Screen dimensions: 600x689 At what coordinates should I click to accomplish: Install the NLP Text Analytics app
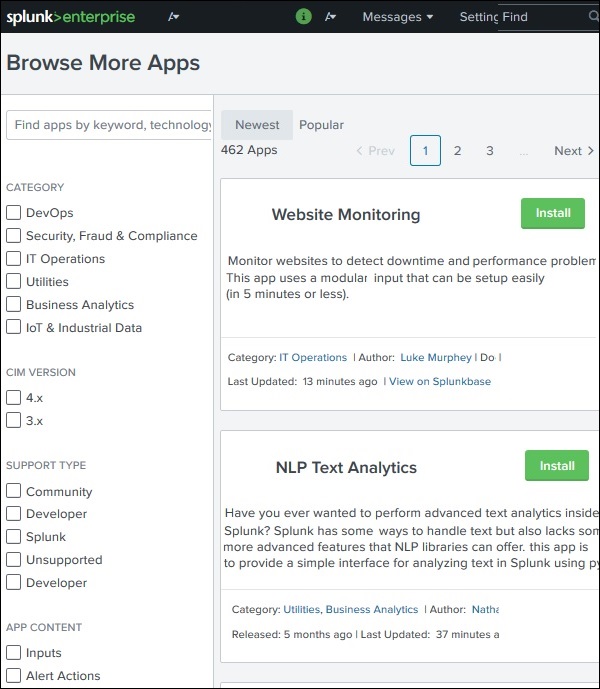[x=557, y=466]
